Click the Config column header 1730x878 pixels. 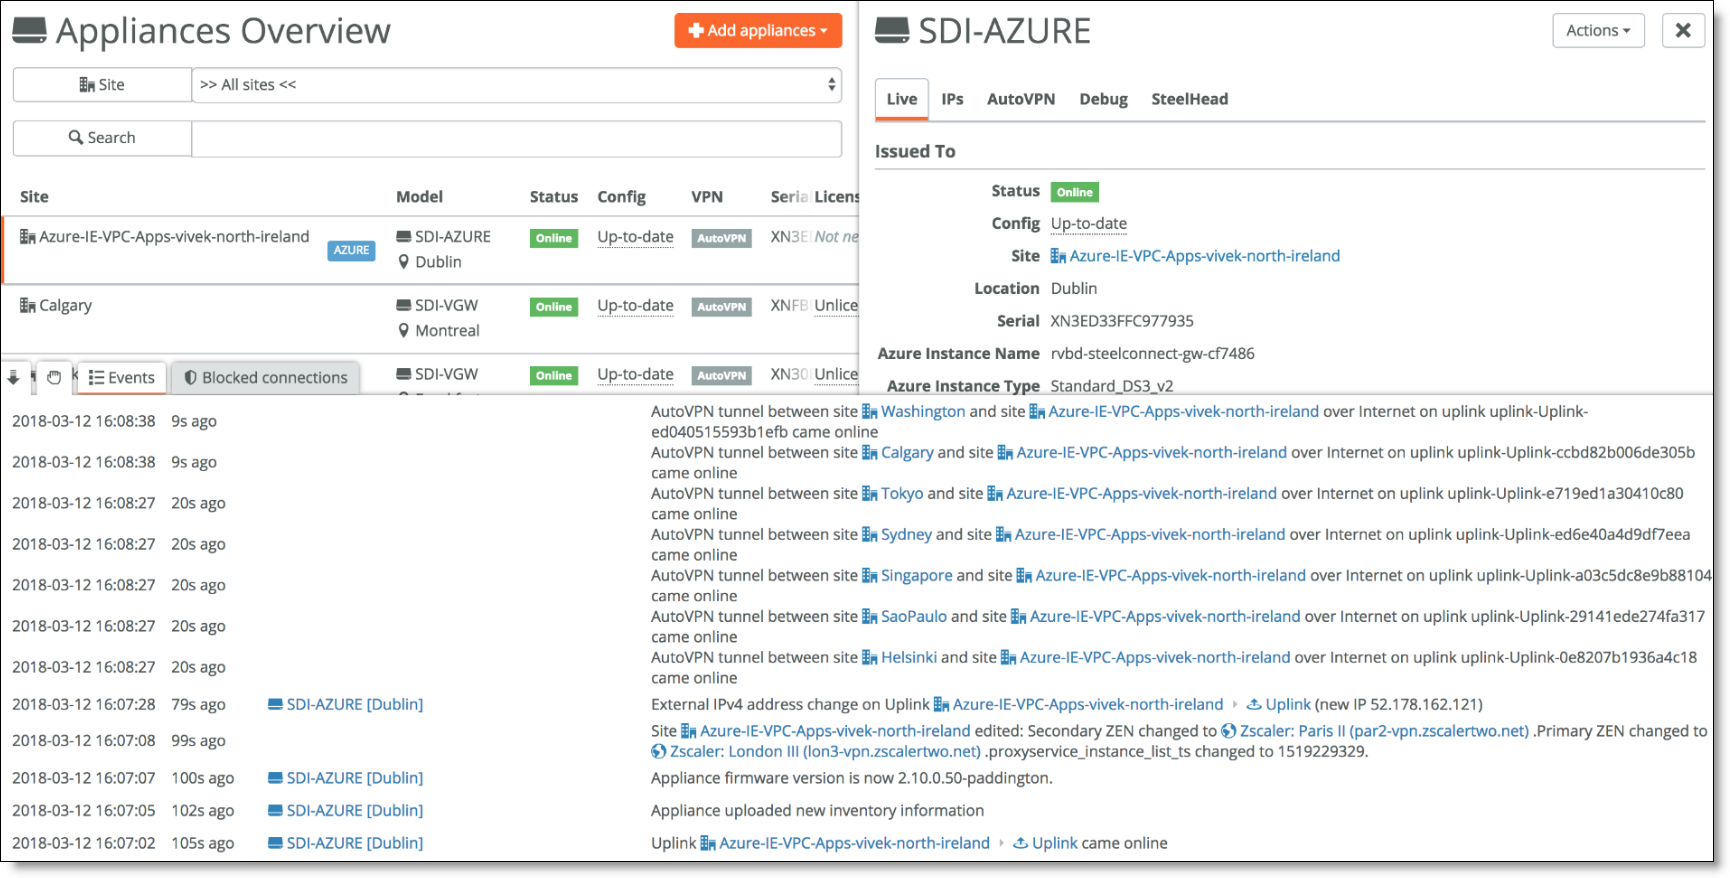[621, 197]
